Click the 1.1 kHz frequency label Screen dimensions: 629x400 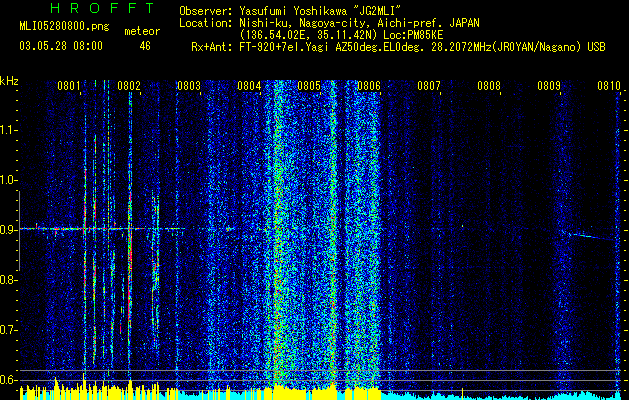pyautogui.click(x=9, y=130)
